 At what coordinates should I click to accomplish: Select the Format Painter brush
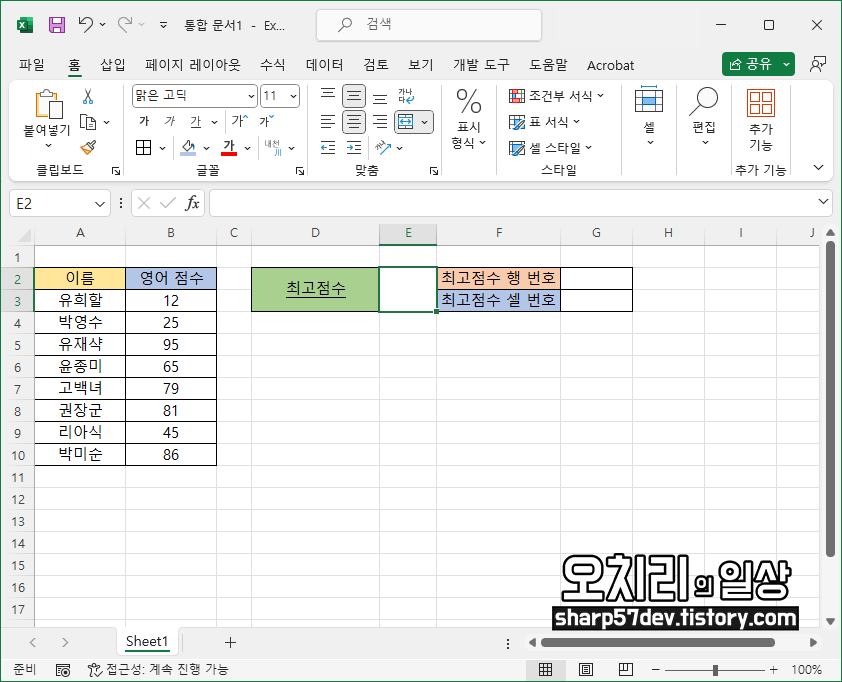88,147
